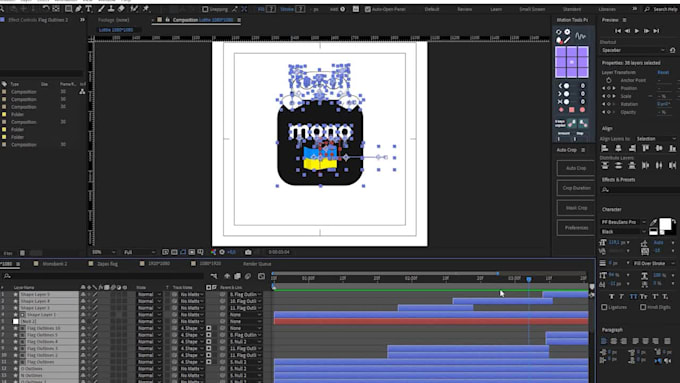The image size is (680, 383).
Task: Click the timeline current time indicator
Action: coord(529,279)
